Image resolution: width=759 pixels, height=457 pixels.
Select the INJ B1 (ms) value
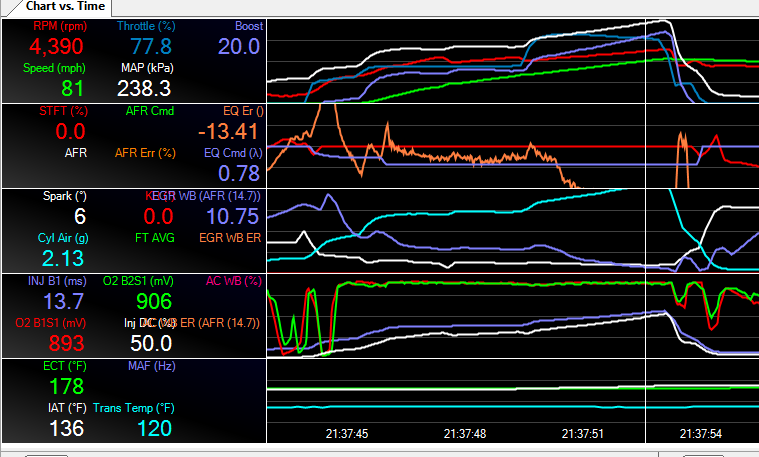tap(64, 302)
